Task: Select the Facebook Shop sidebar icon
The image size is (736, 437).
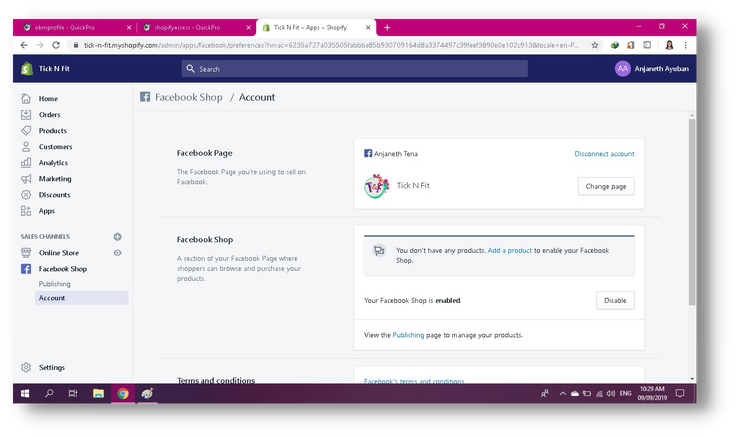Action: [x=26, y=268]
